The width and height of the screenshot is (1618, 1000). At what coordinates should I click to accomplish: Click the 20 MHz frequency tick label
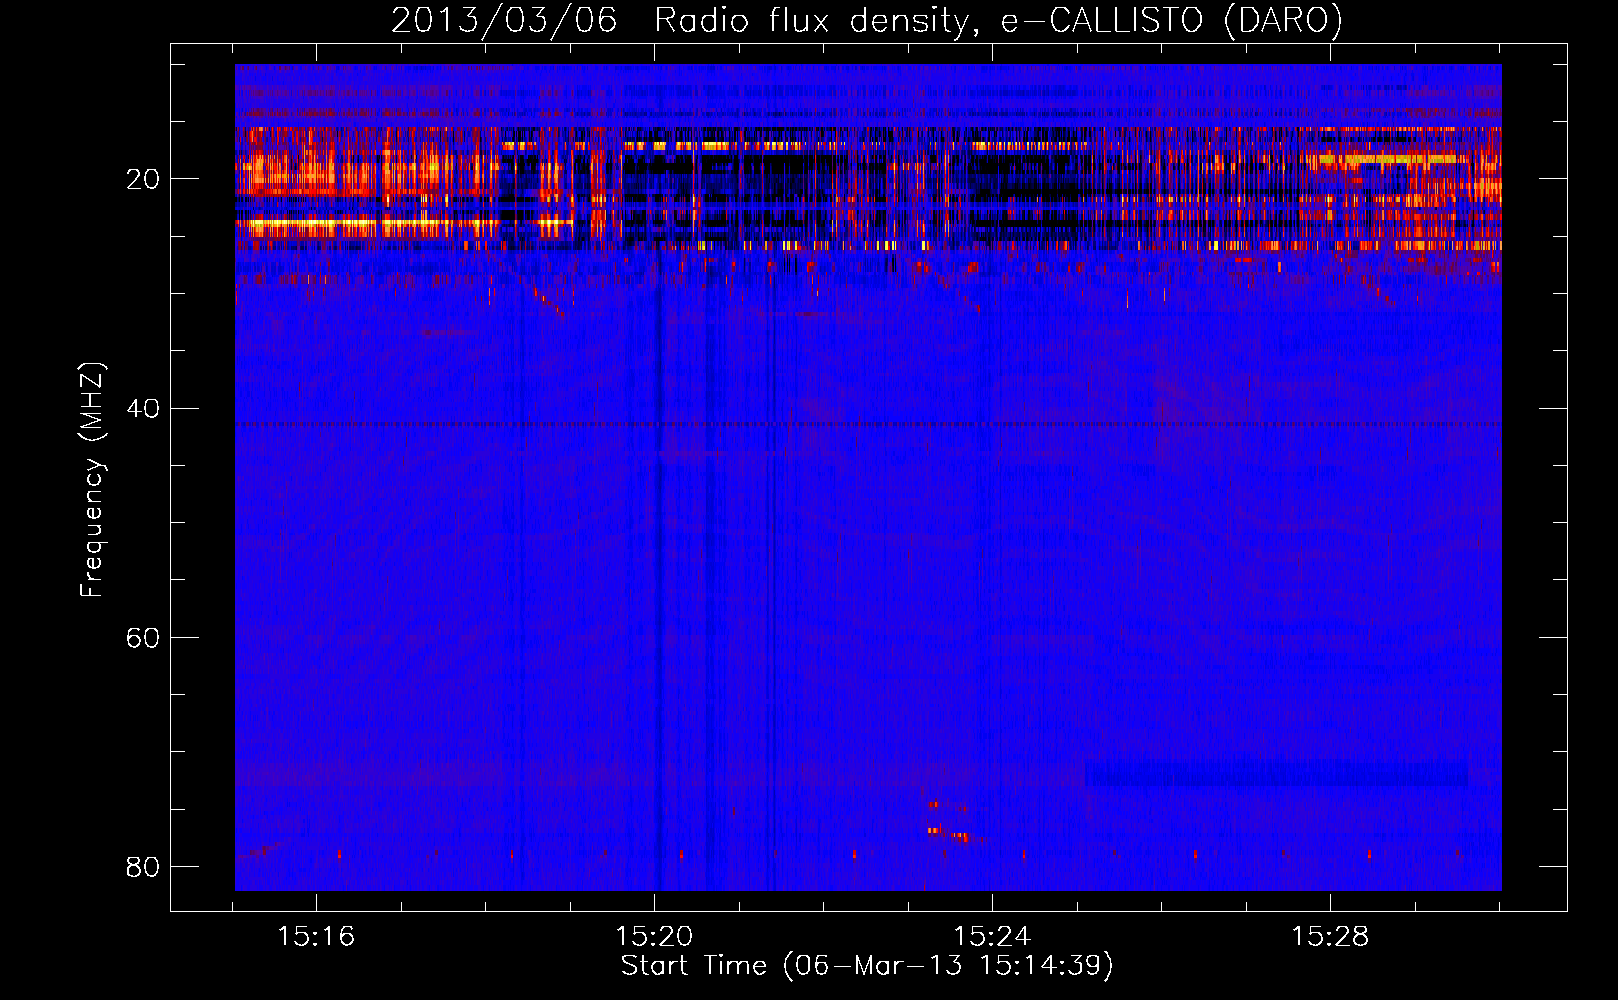point(143,179)
